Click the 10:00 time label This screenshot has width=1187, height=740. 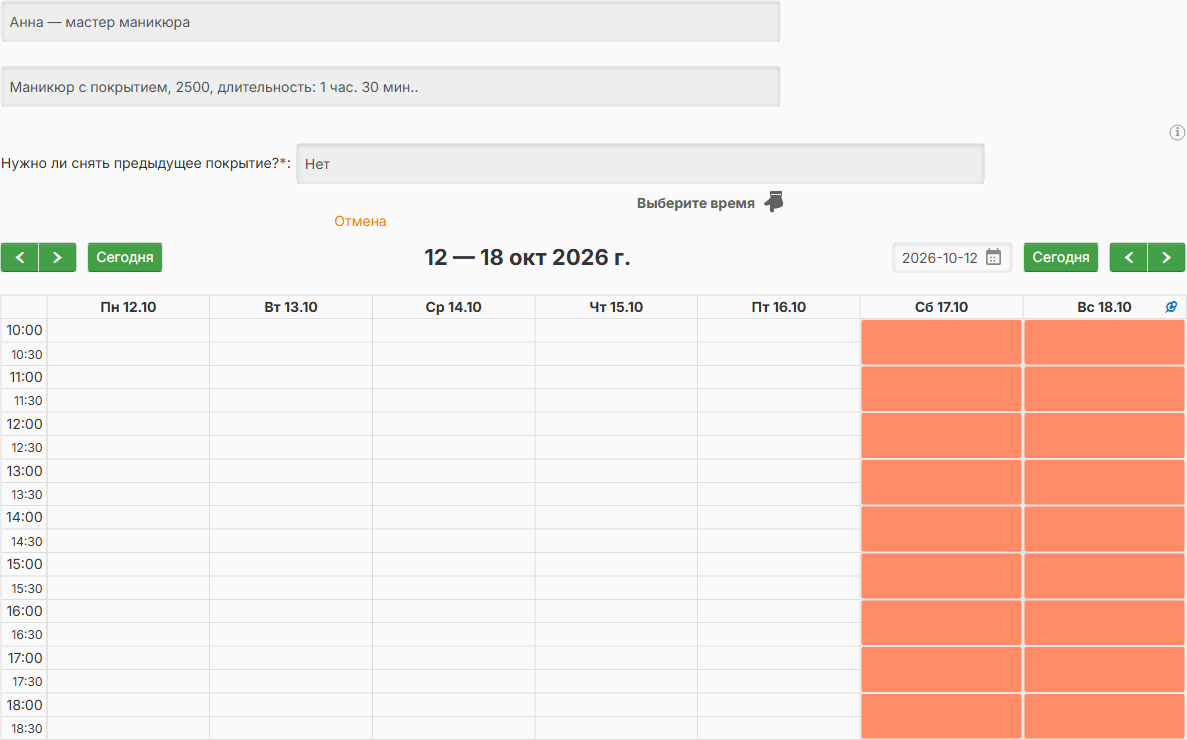pyautogui.click(x=24, y=330)
